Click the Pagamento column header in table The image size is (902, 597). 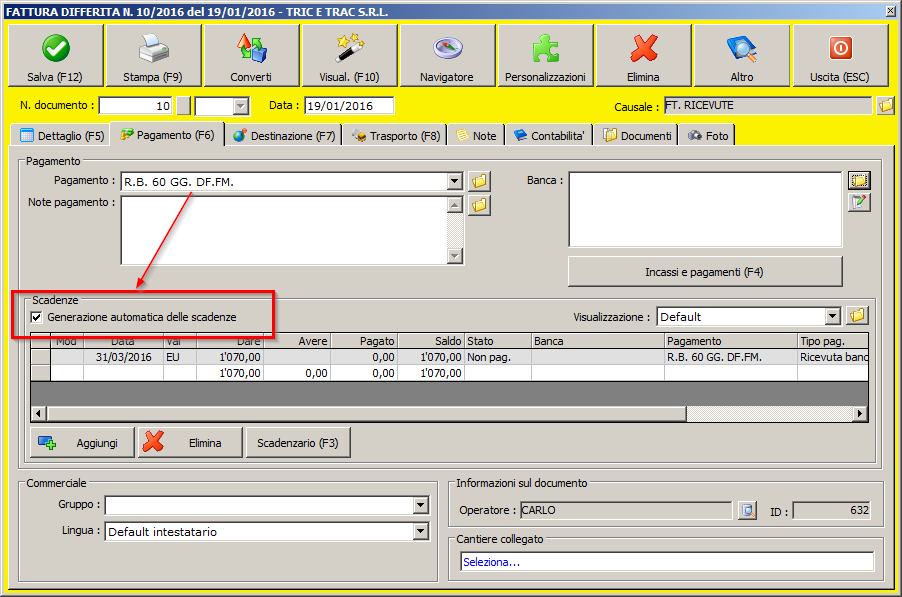pyautogui.click(x=731, y=341)
